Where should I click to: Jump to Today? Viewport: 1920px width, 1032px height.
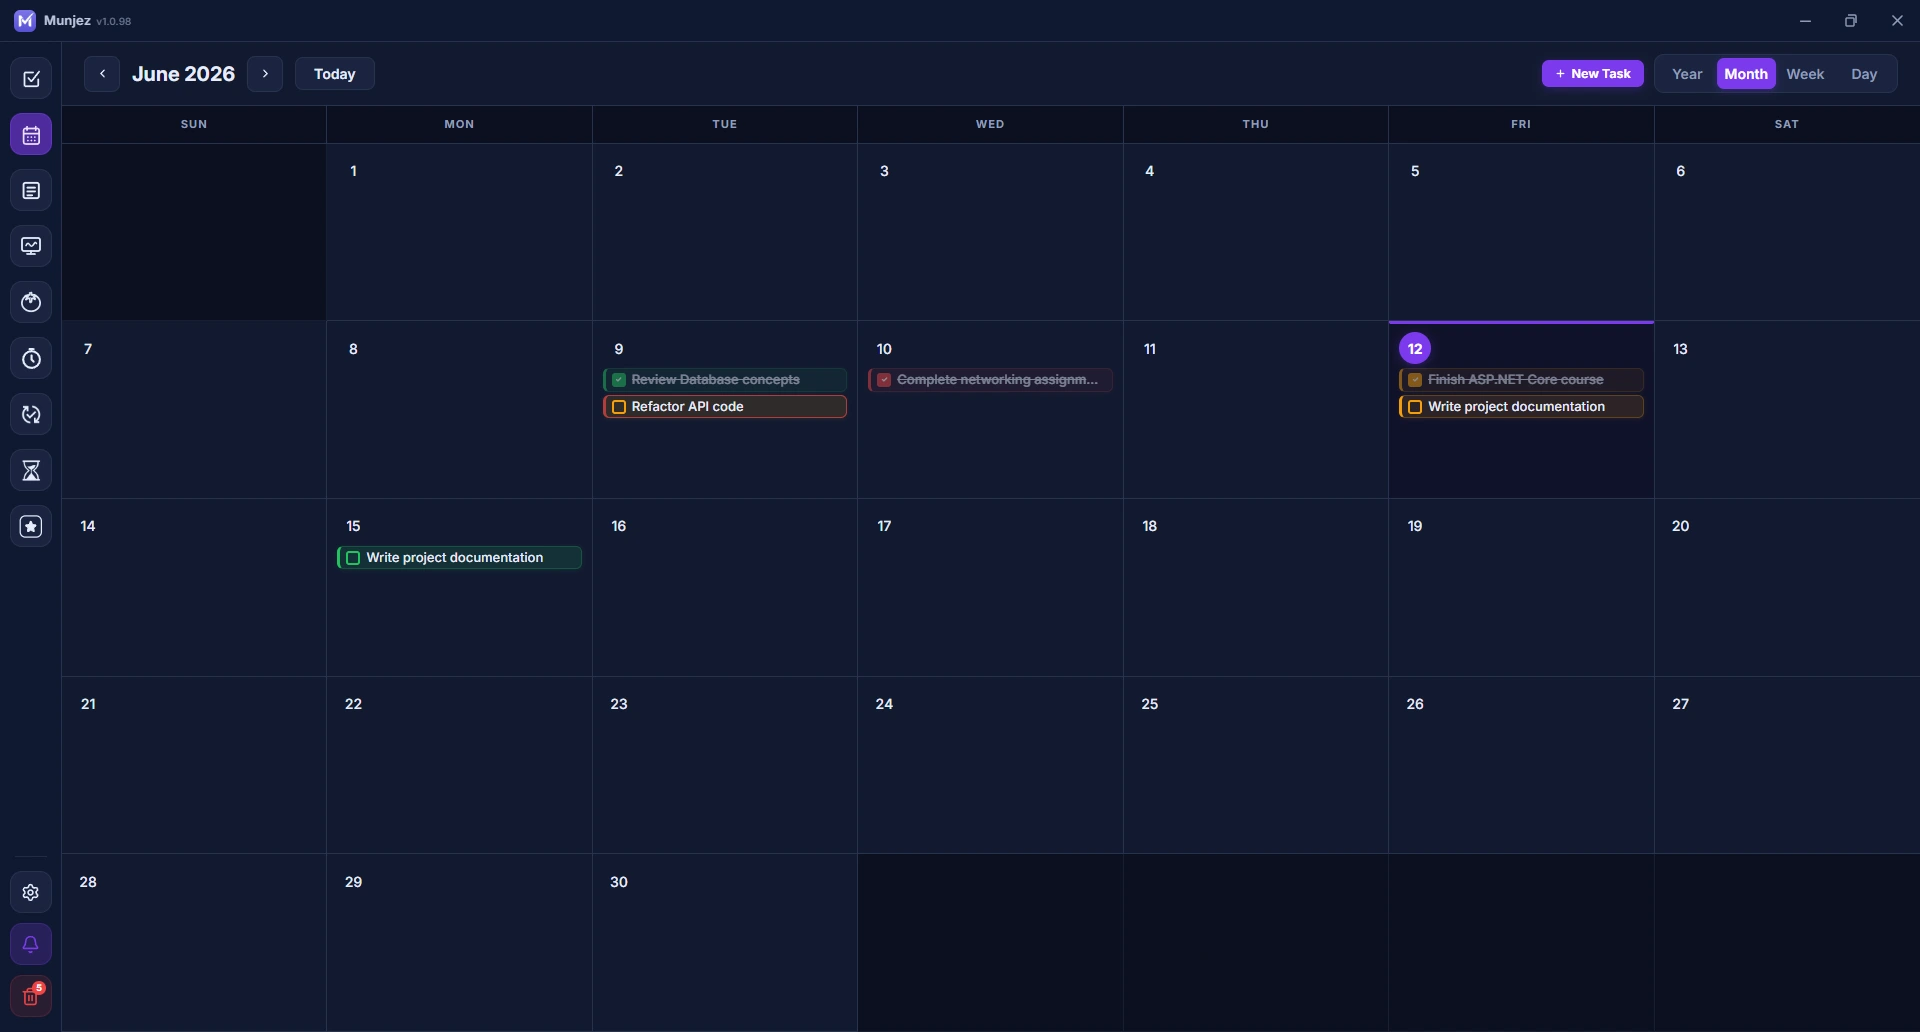[335, 74]
